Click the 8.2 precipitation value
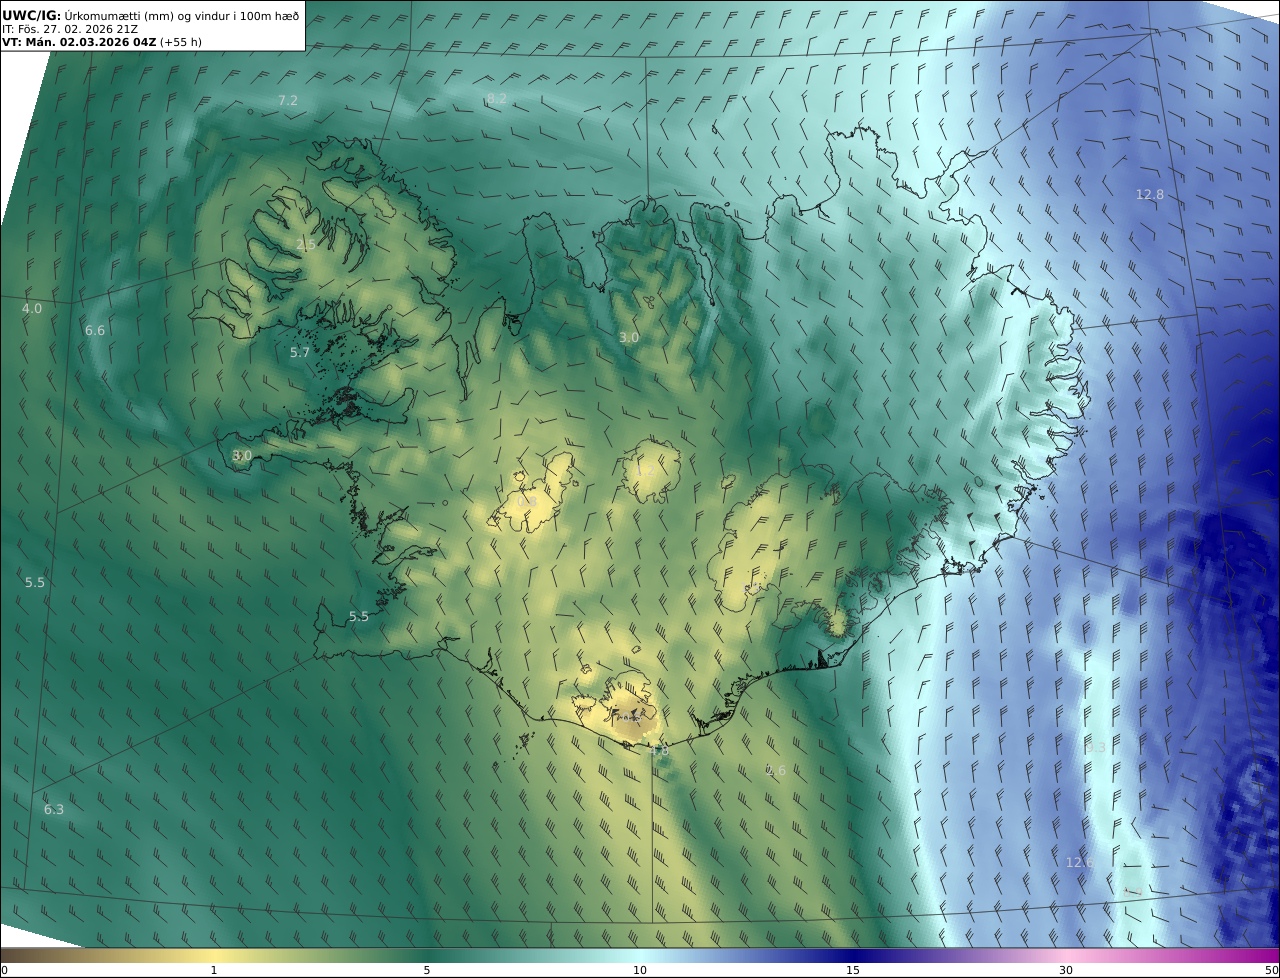 click(497, 98)
